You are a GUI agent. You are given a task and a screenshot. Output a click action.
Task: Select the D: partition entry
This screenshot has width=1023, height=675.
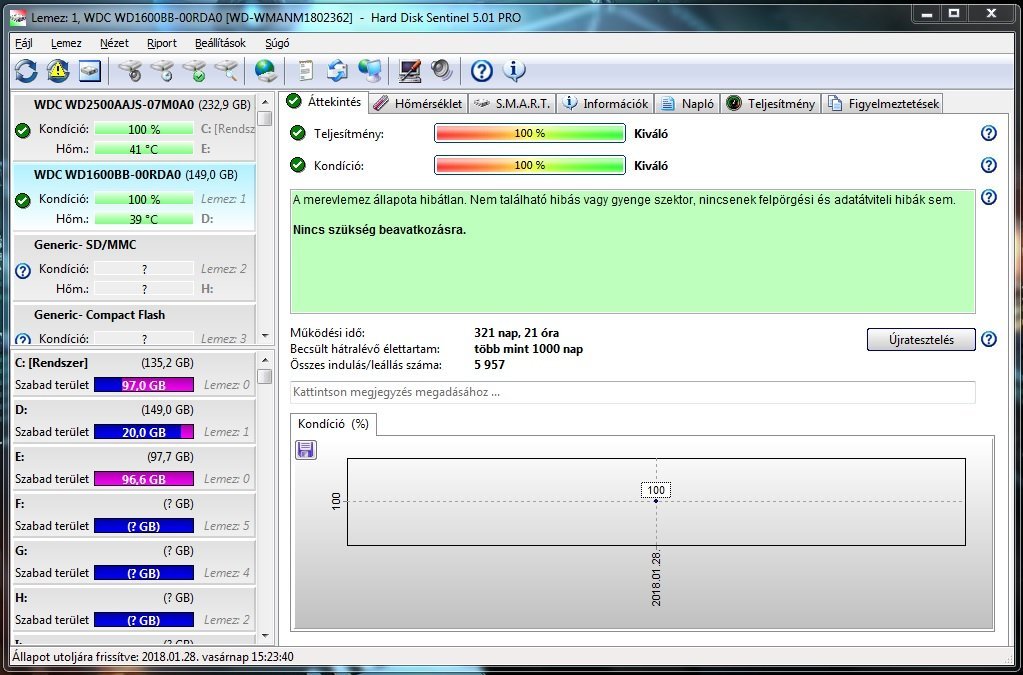point(134,421)
